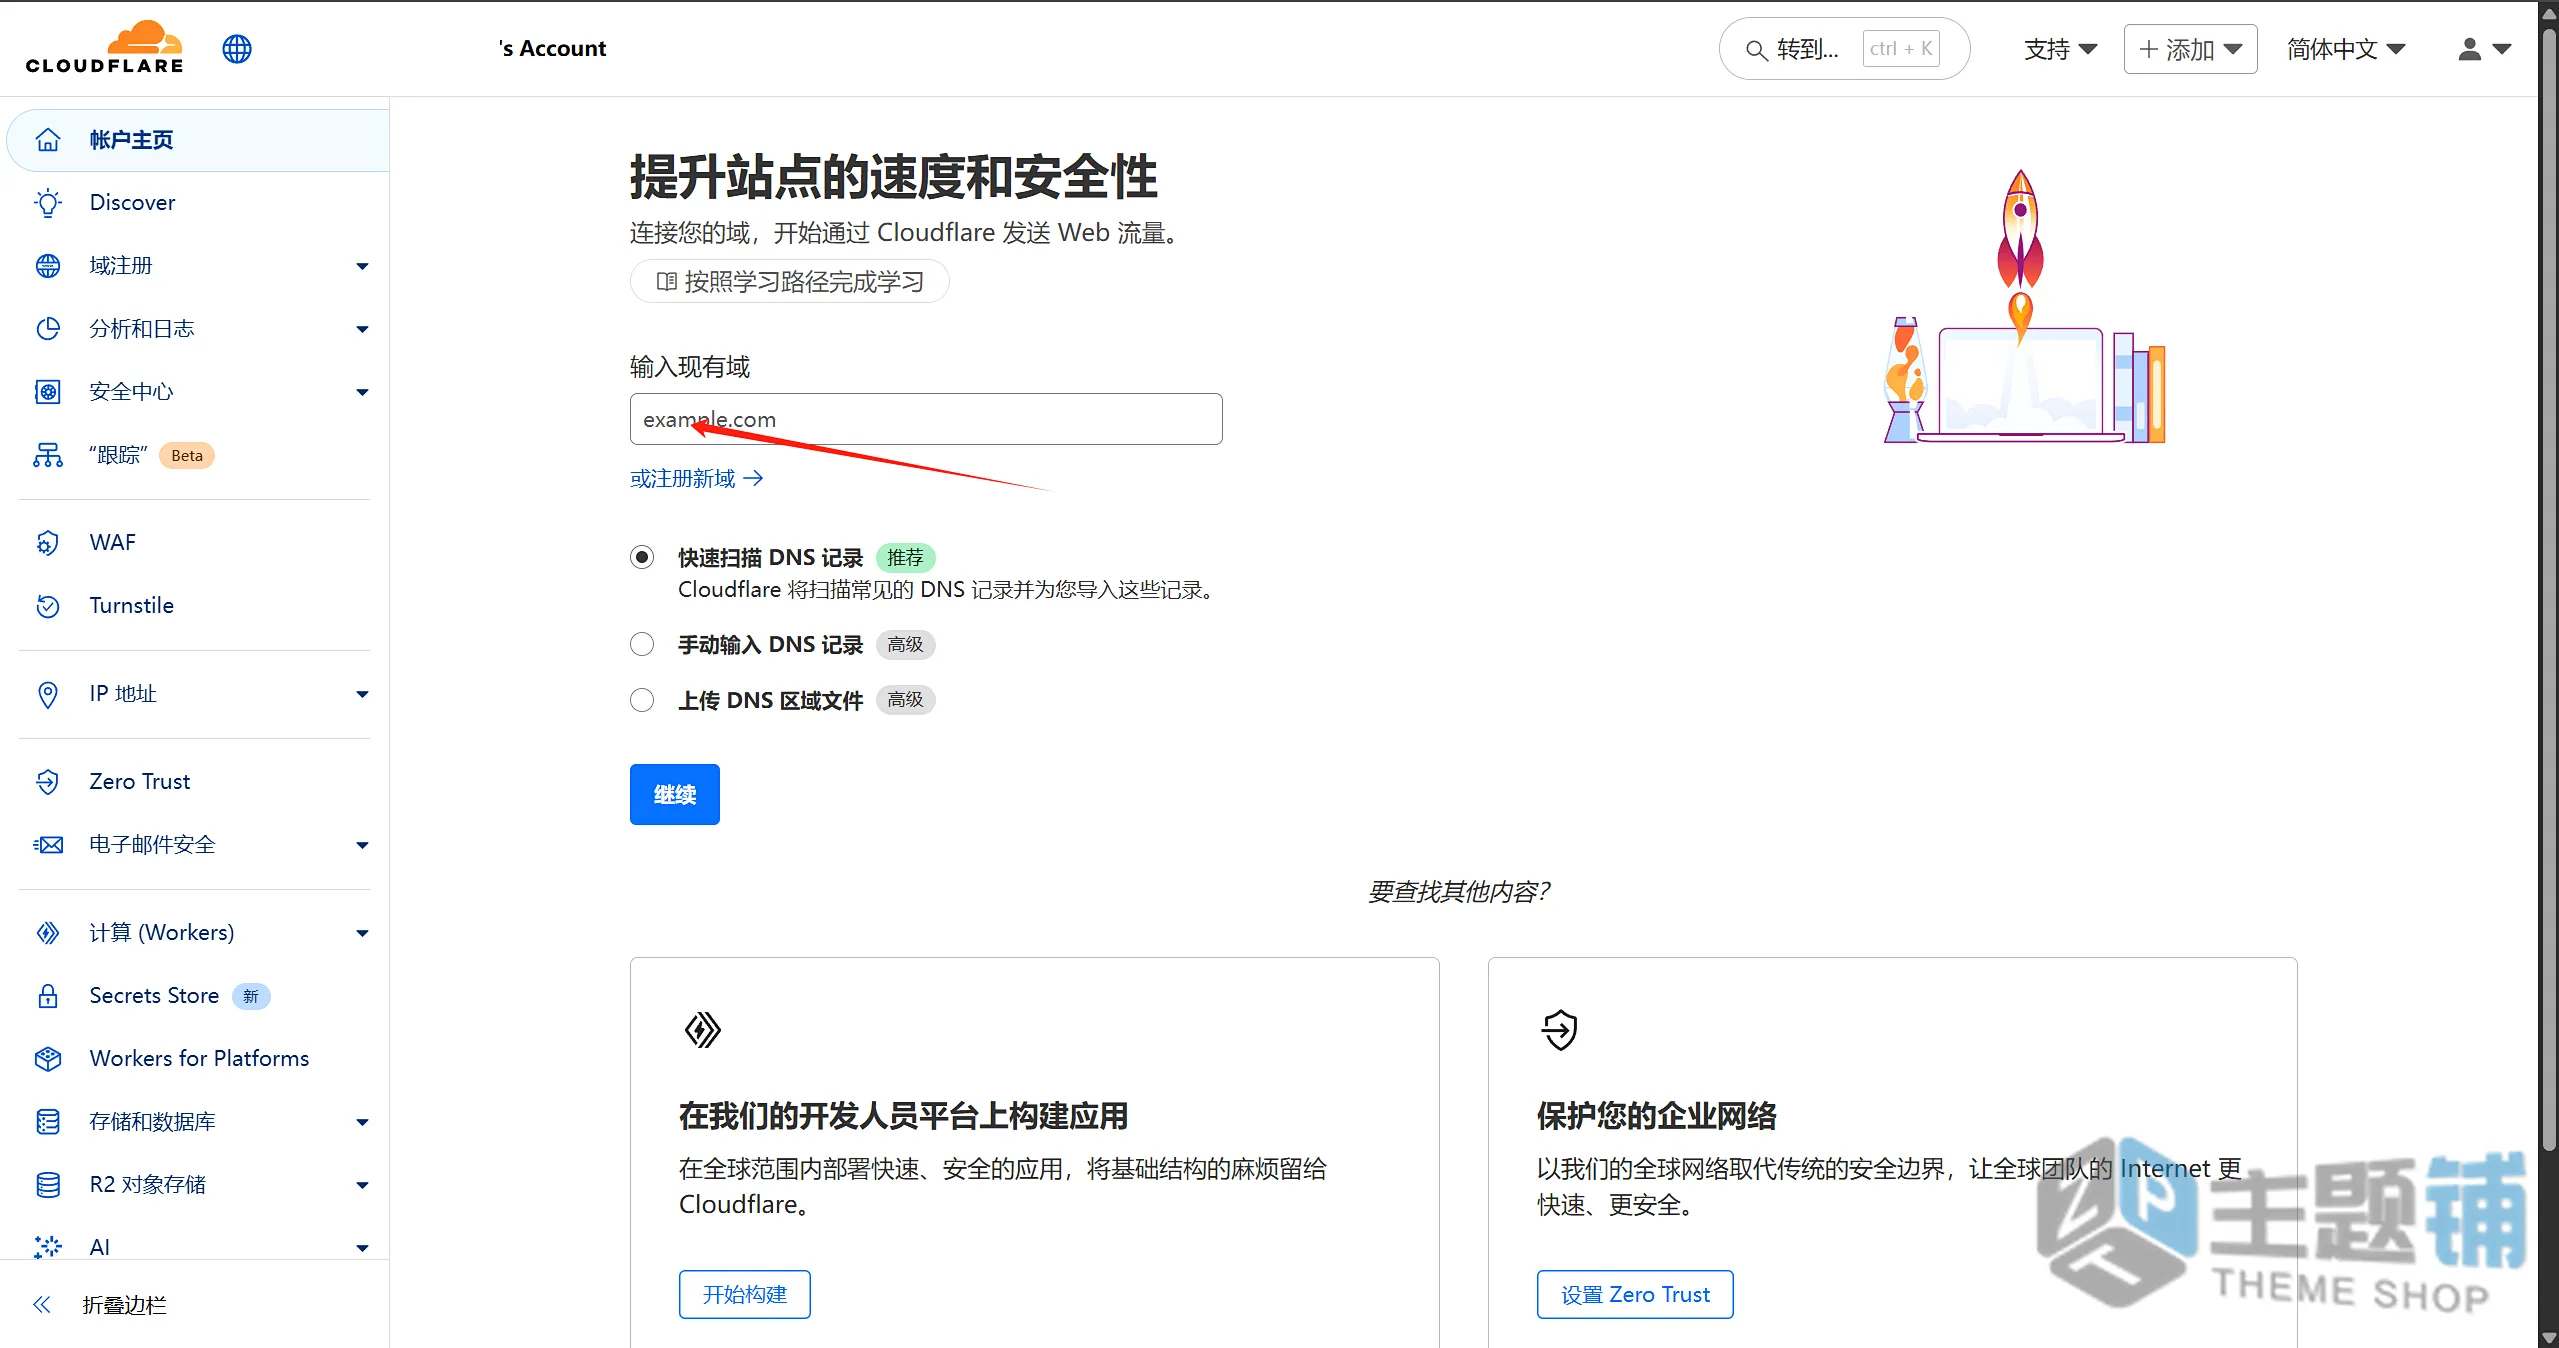Click the Beta badge beside 跟踪
The image size is (2559, 1348).
[x=187, y=456]
